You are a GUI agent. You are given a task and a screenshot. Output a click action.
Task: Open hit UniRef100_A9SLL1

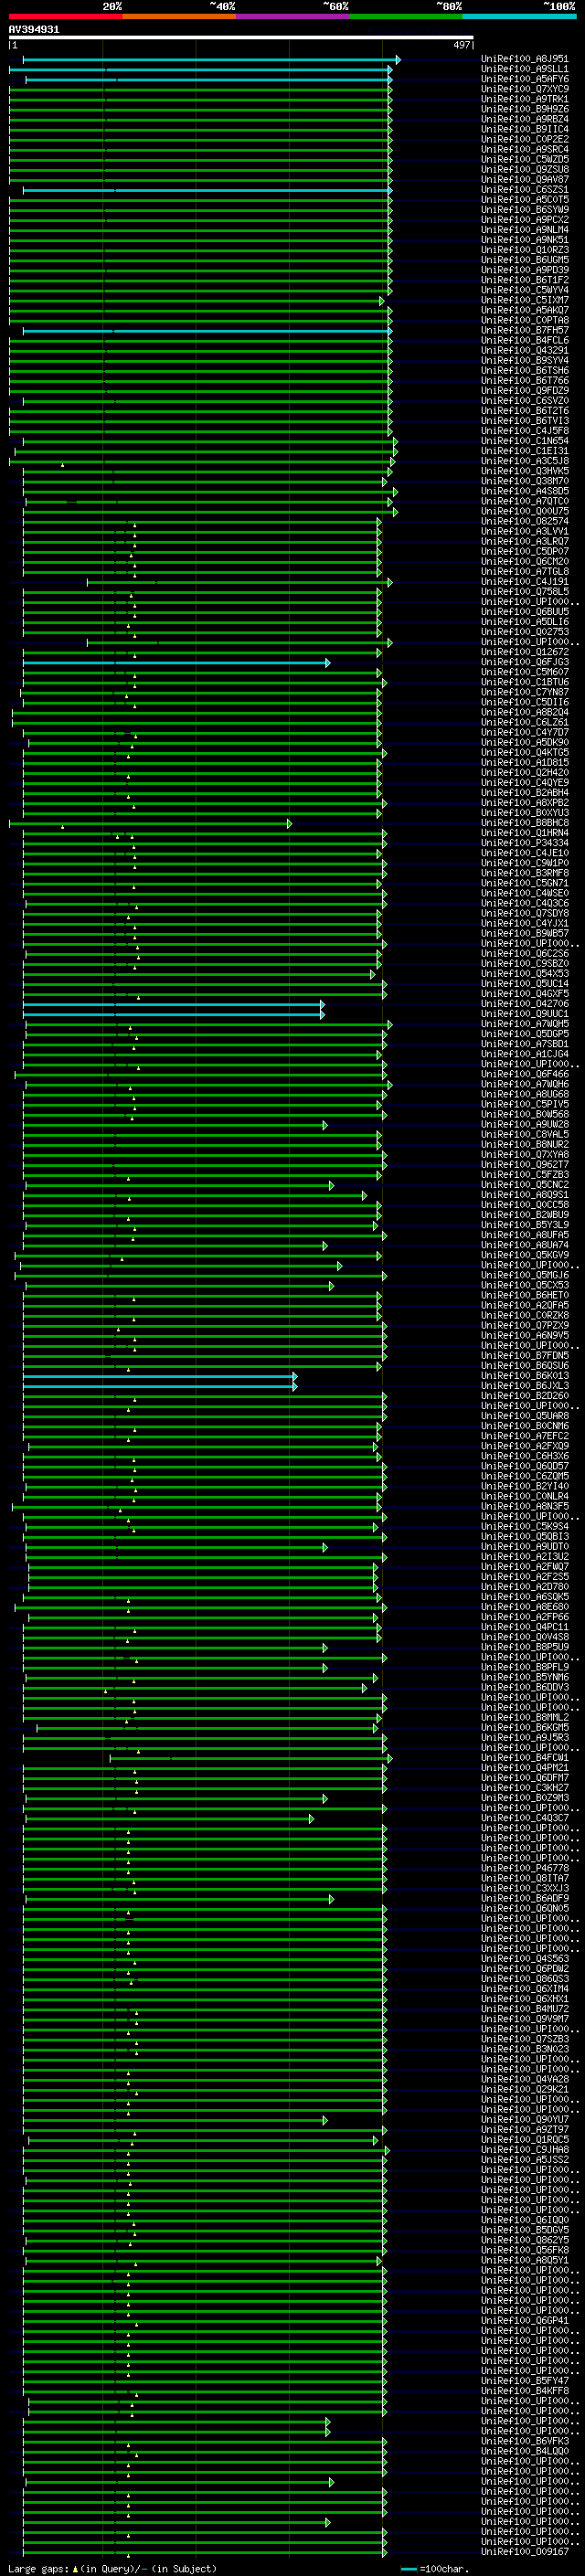click(524, 69)
